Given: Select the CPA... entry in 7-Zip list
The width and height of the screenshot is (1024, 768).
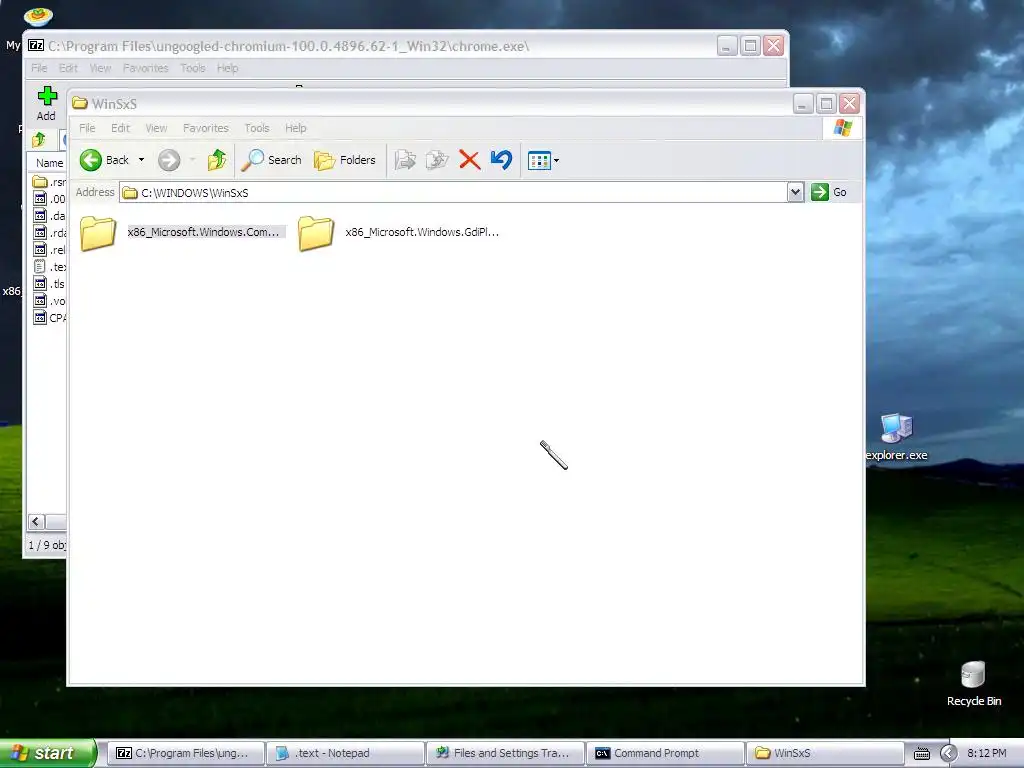Looking at the screenshot, I should click(50, 317).
